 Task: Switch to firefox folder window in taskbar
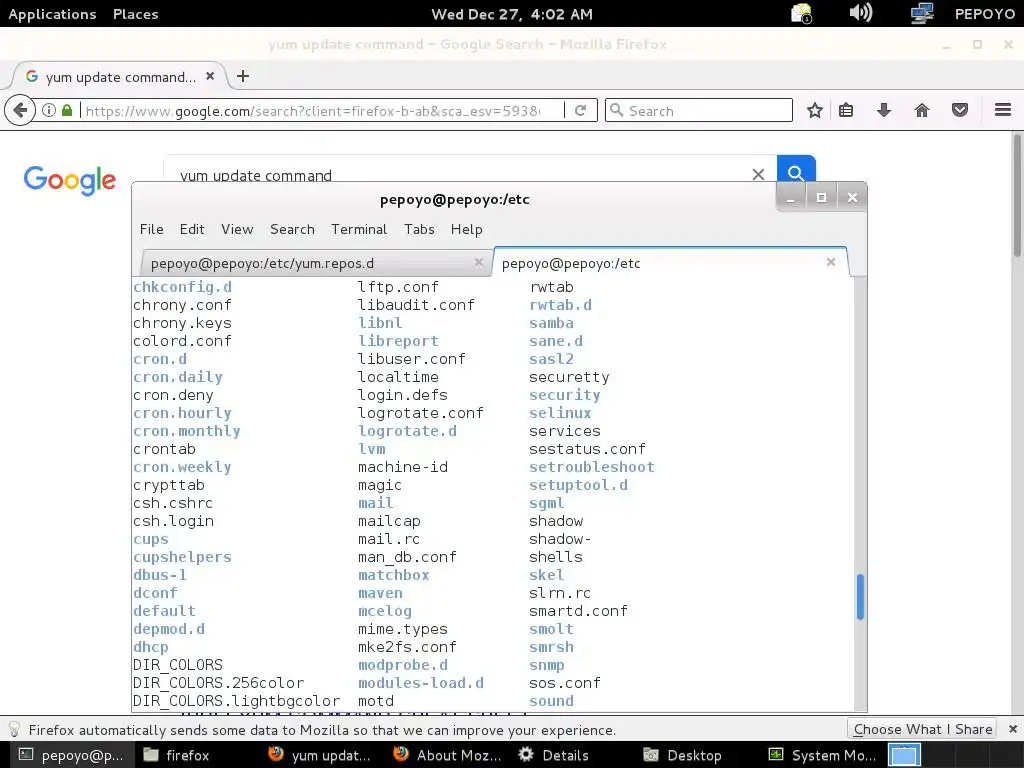(x=176, y=755)
